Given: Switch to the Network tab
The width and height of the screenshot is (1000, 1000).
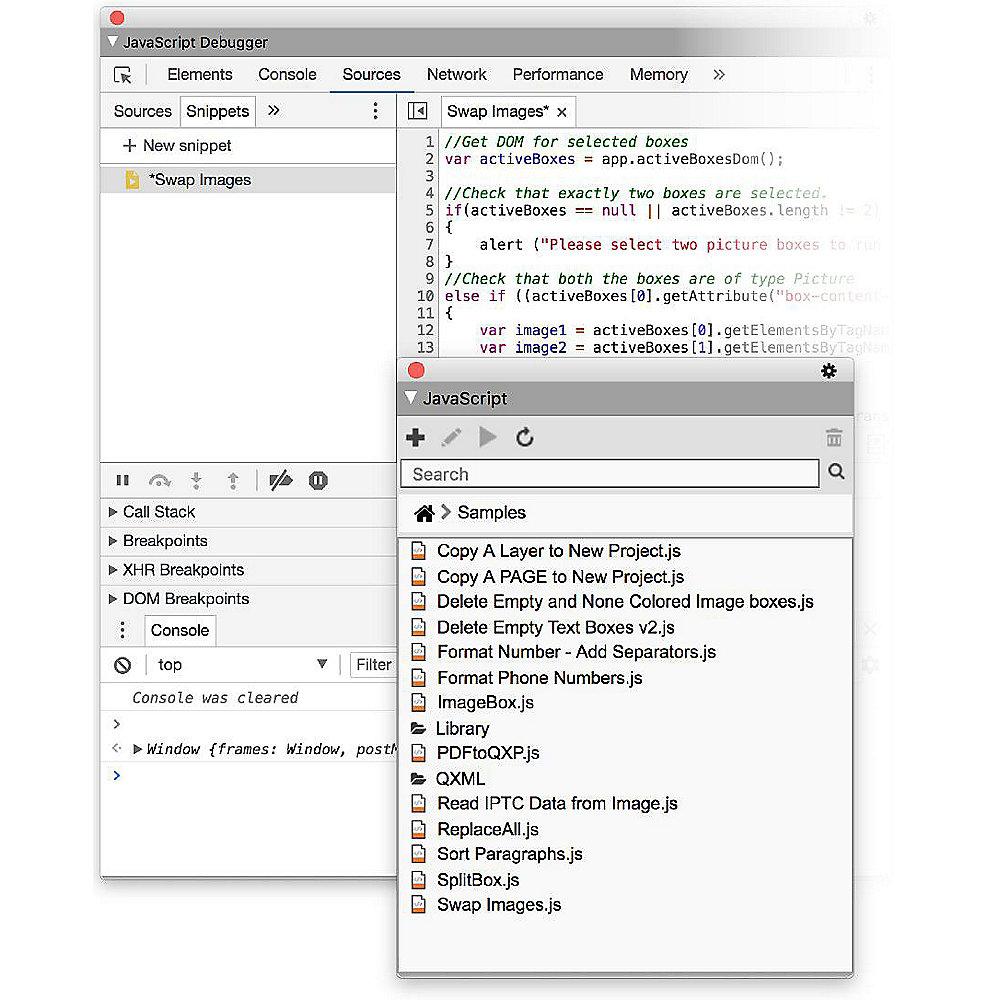Looking at the screenshot, I should click(456, 75).
